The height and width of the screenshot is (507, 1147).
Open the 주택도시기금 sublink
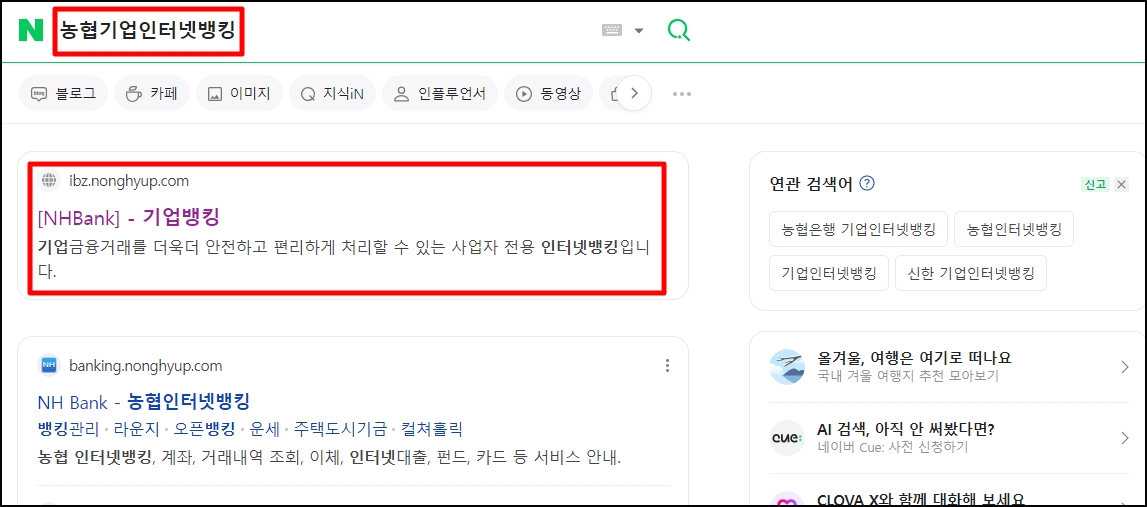[340, 429]
